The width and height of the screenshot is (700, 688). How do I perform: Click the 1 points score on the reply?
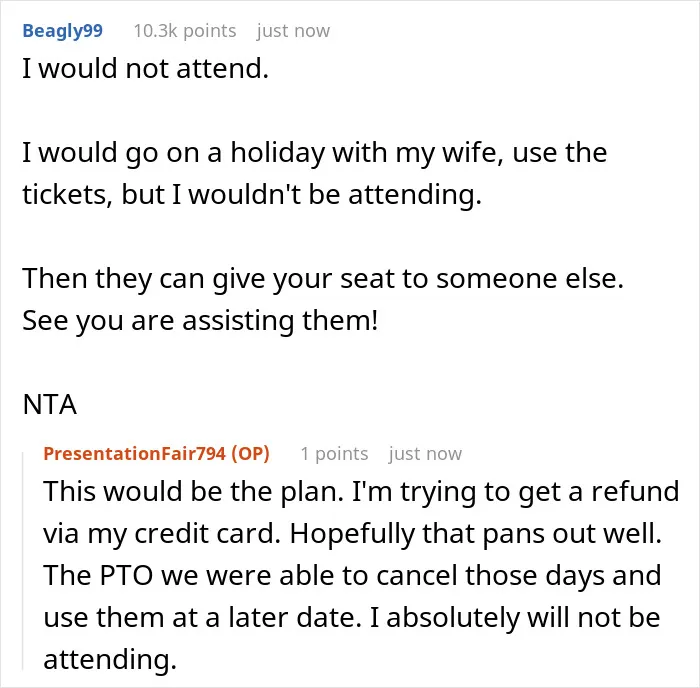coord(334,454)
